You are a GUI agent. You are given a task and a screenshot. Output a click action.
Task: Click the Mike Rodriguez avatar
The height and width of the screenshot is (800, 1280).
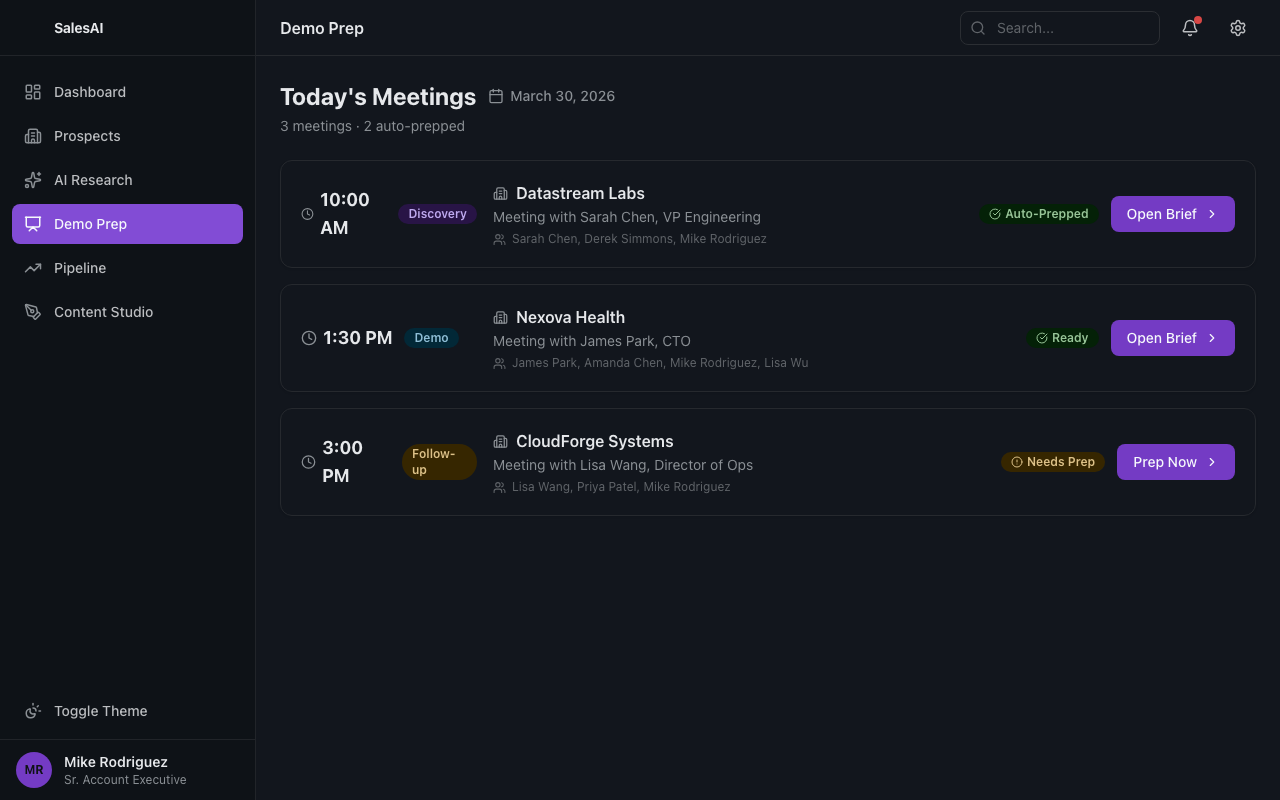(33, 770)
